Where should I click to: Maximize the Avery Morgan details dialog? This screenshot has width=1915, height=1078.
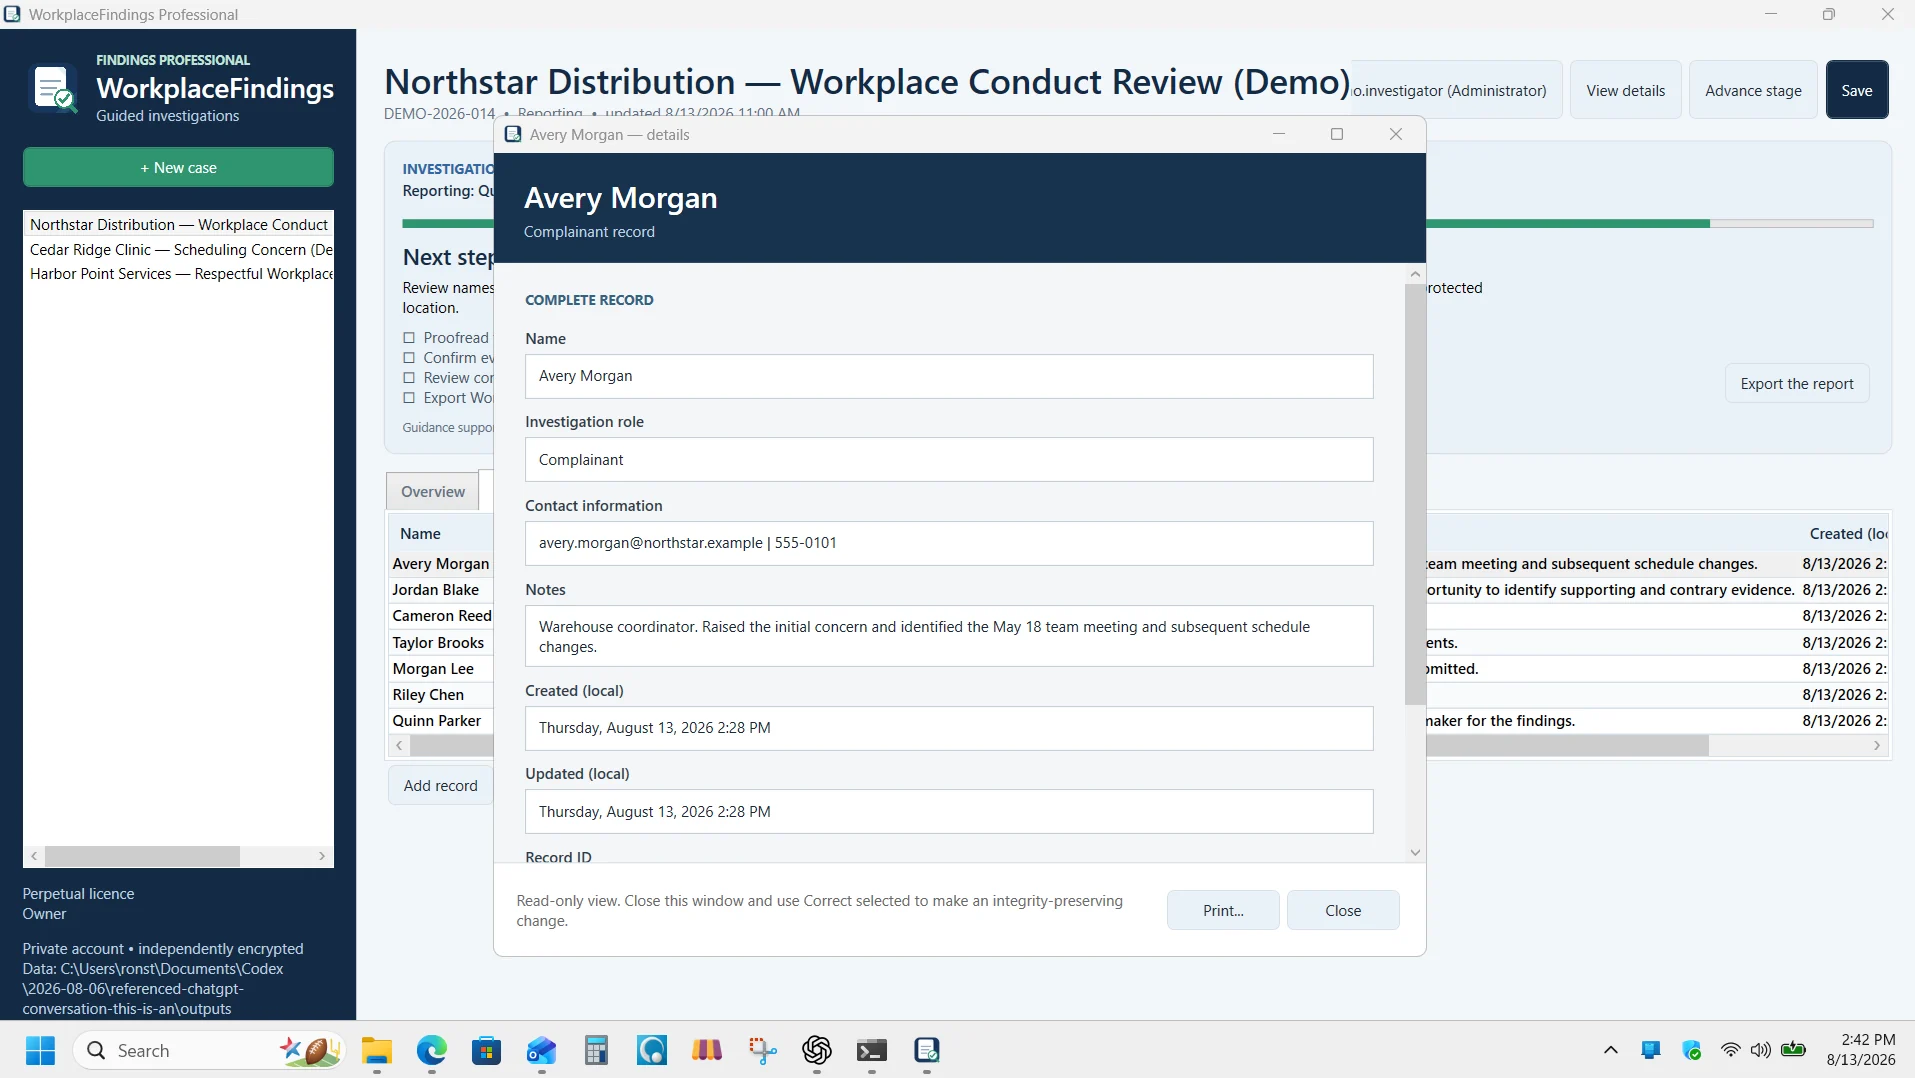[x=1337, y=134]
